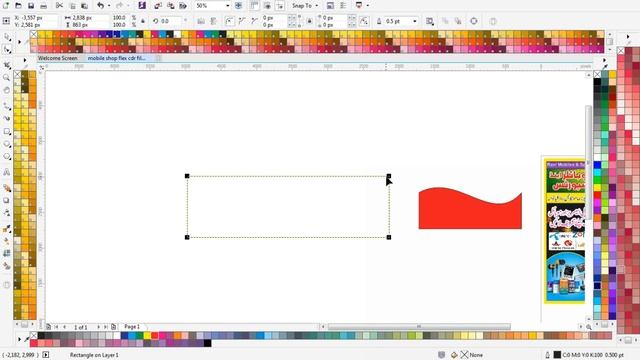The width and height of the screenshot is (640, 360).
Task: Copy selection with the Copy icon
Action: pyautogui.click(x=72, y=6)
